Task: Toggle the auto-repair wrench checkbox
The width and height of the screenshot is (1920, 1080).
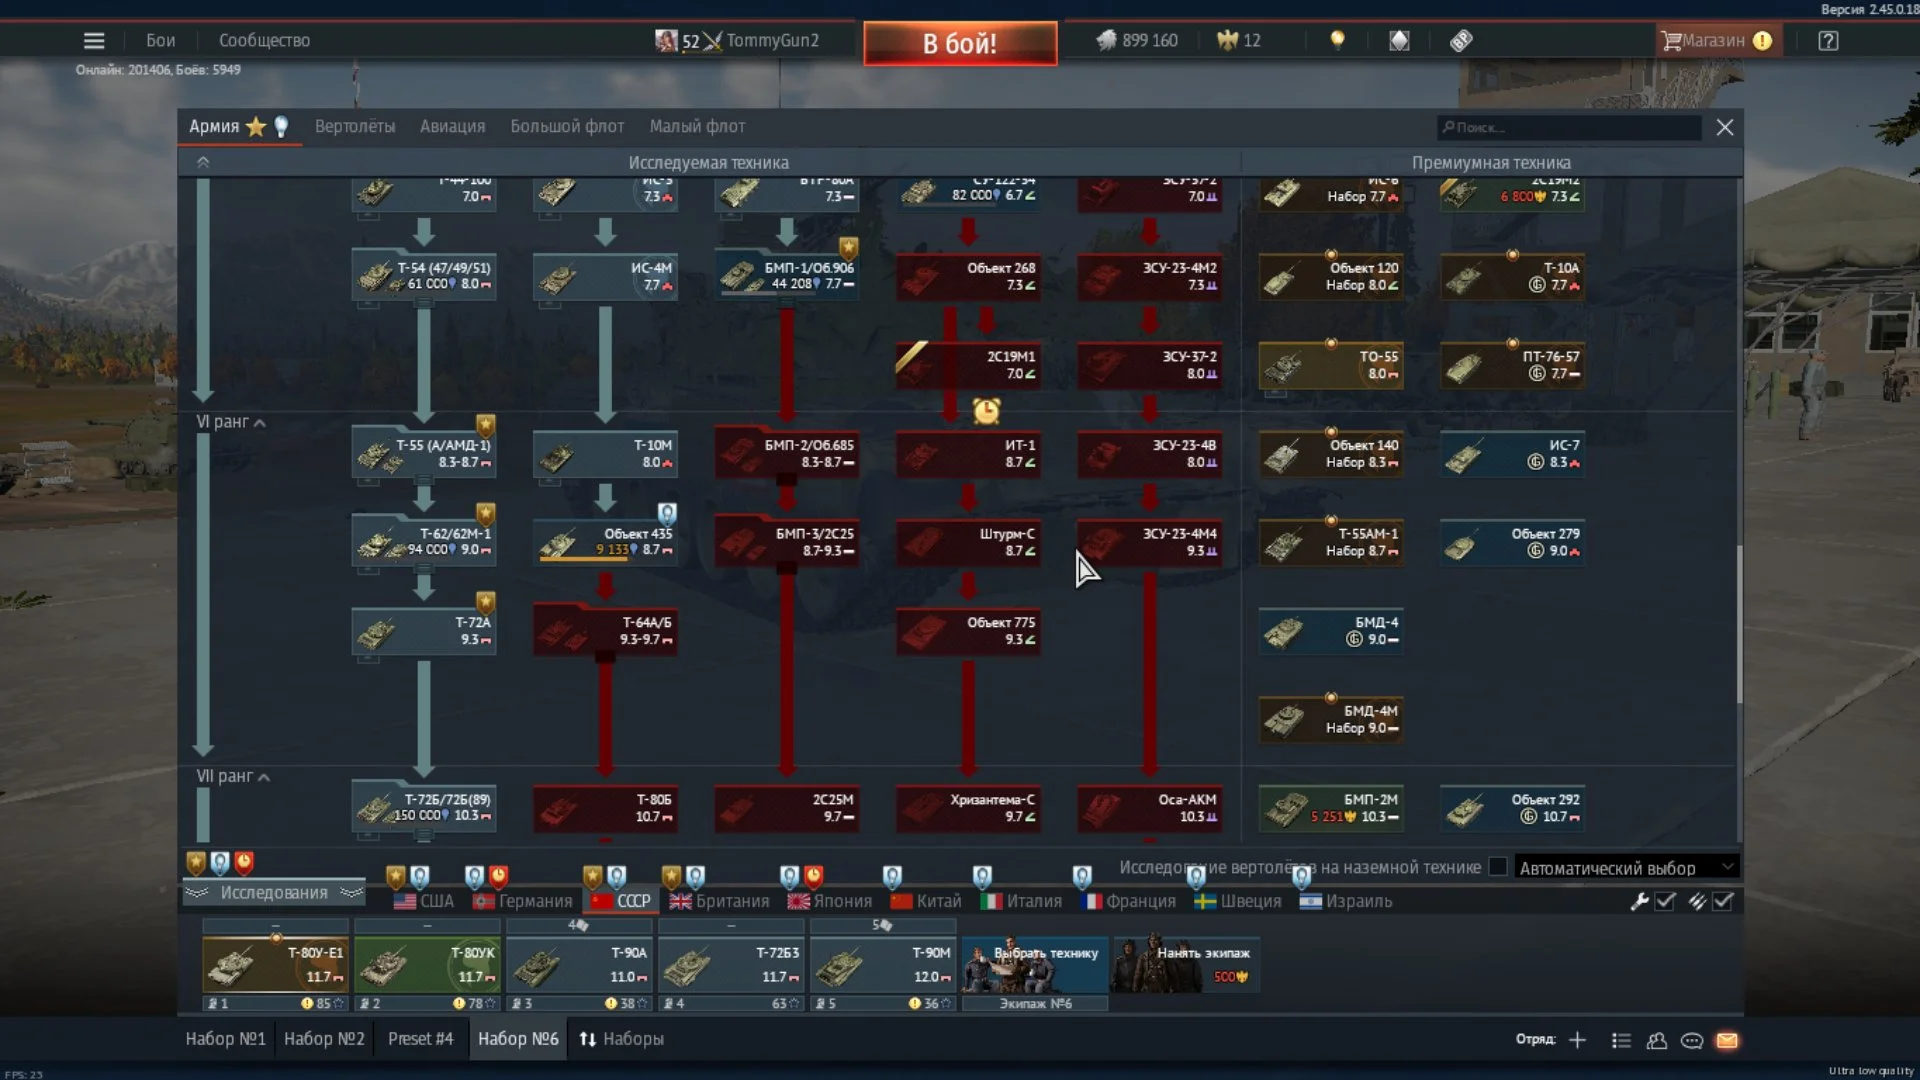Action: click(x=1665, y=901)
